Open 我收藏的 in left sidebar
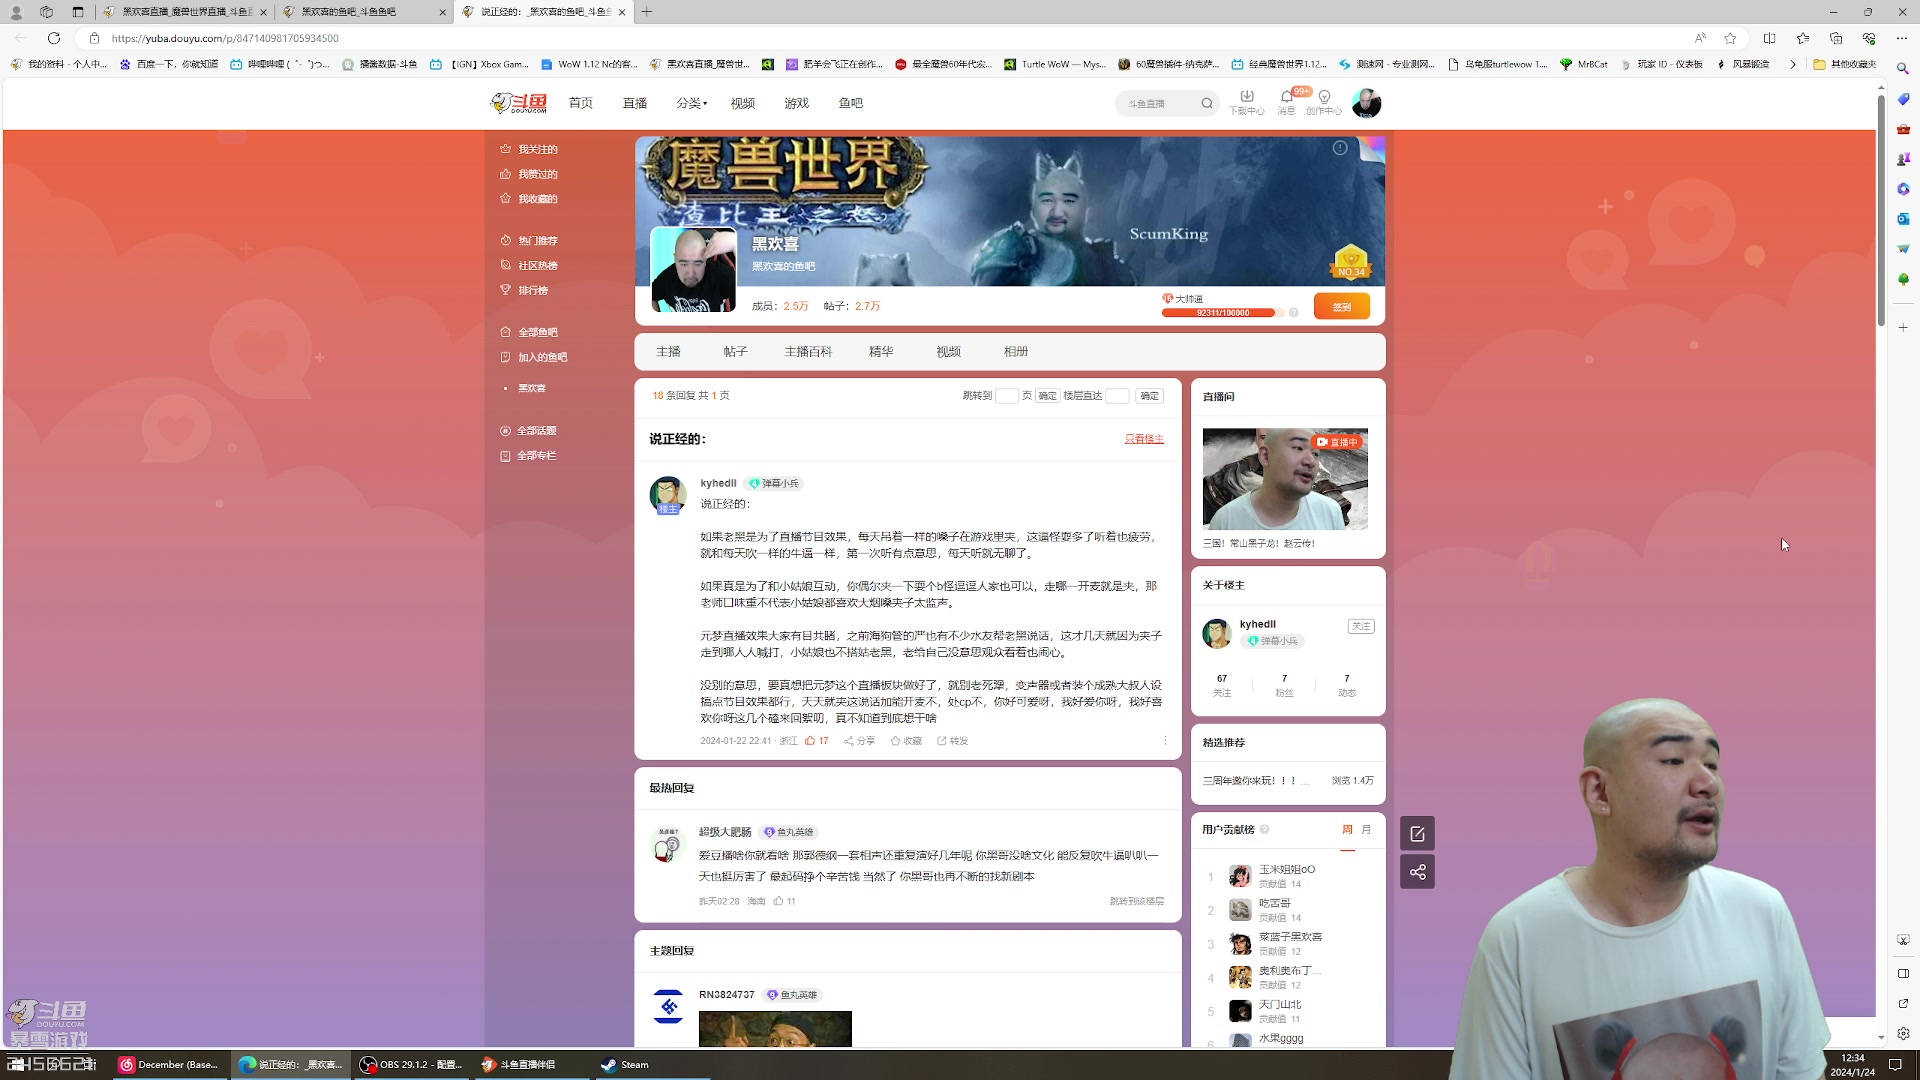Viewport: 1920px width, 1080px height. (x=529, y=199)
